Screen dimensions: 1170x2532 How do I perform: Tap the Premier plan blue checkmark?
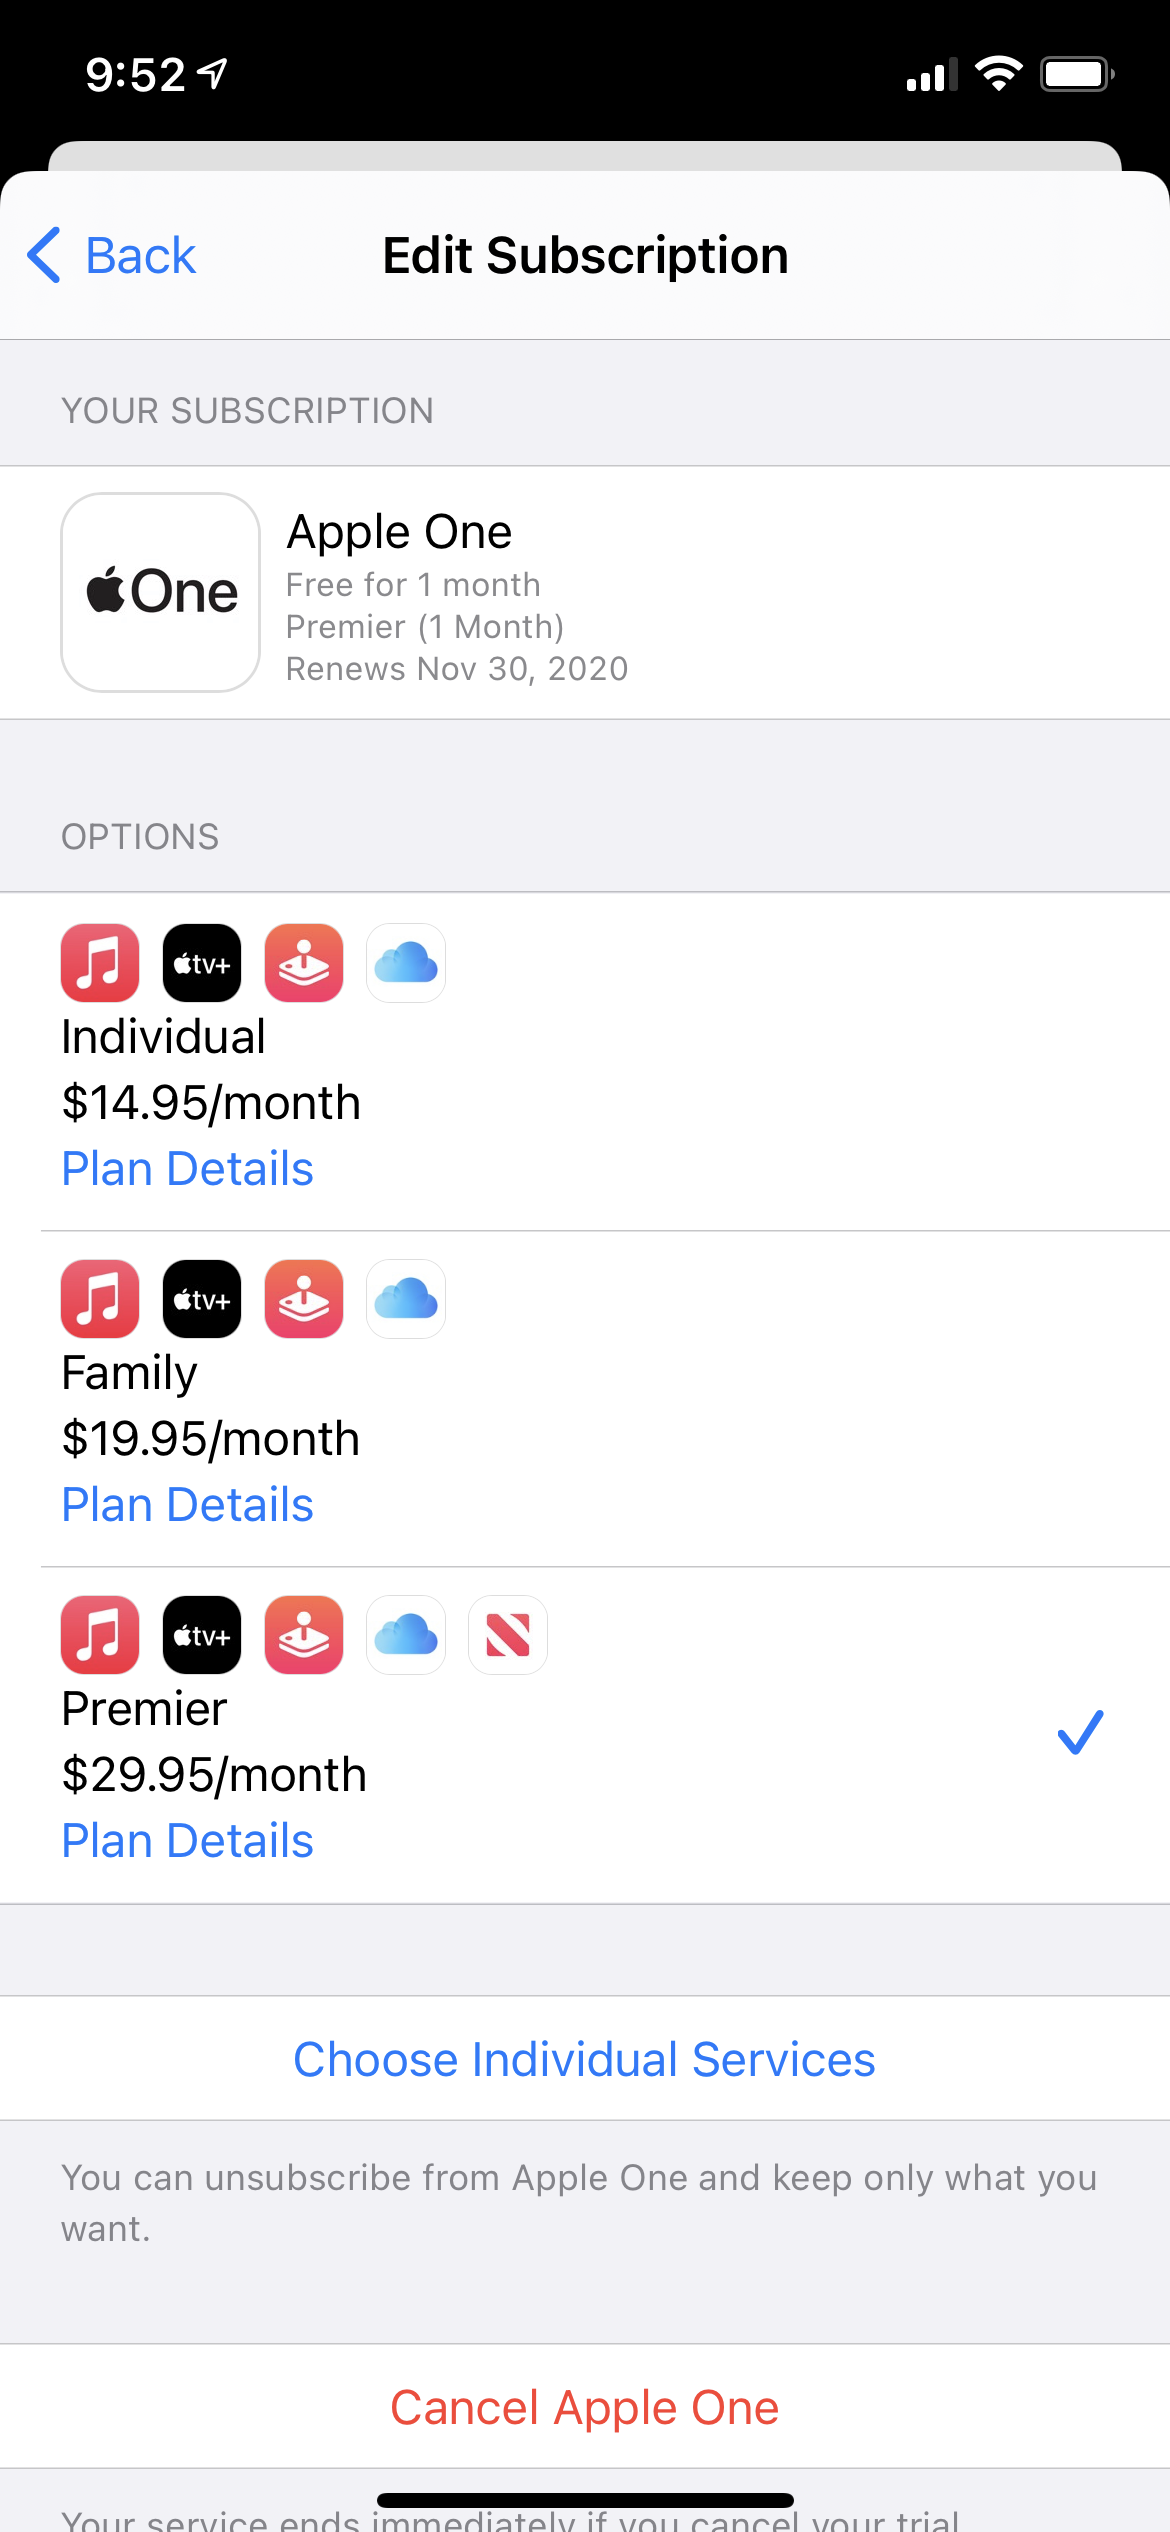click(1080, 1733)
